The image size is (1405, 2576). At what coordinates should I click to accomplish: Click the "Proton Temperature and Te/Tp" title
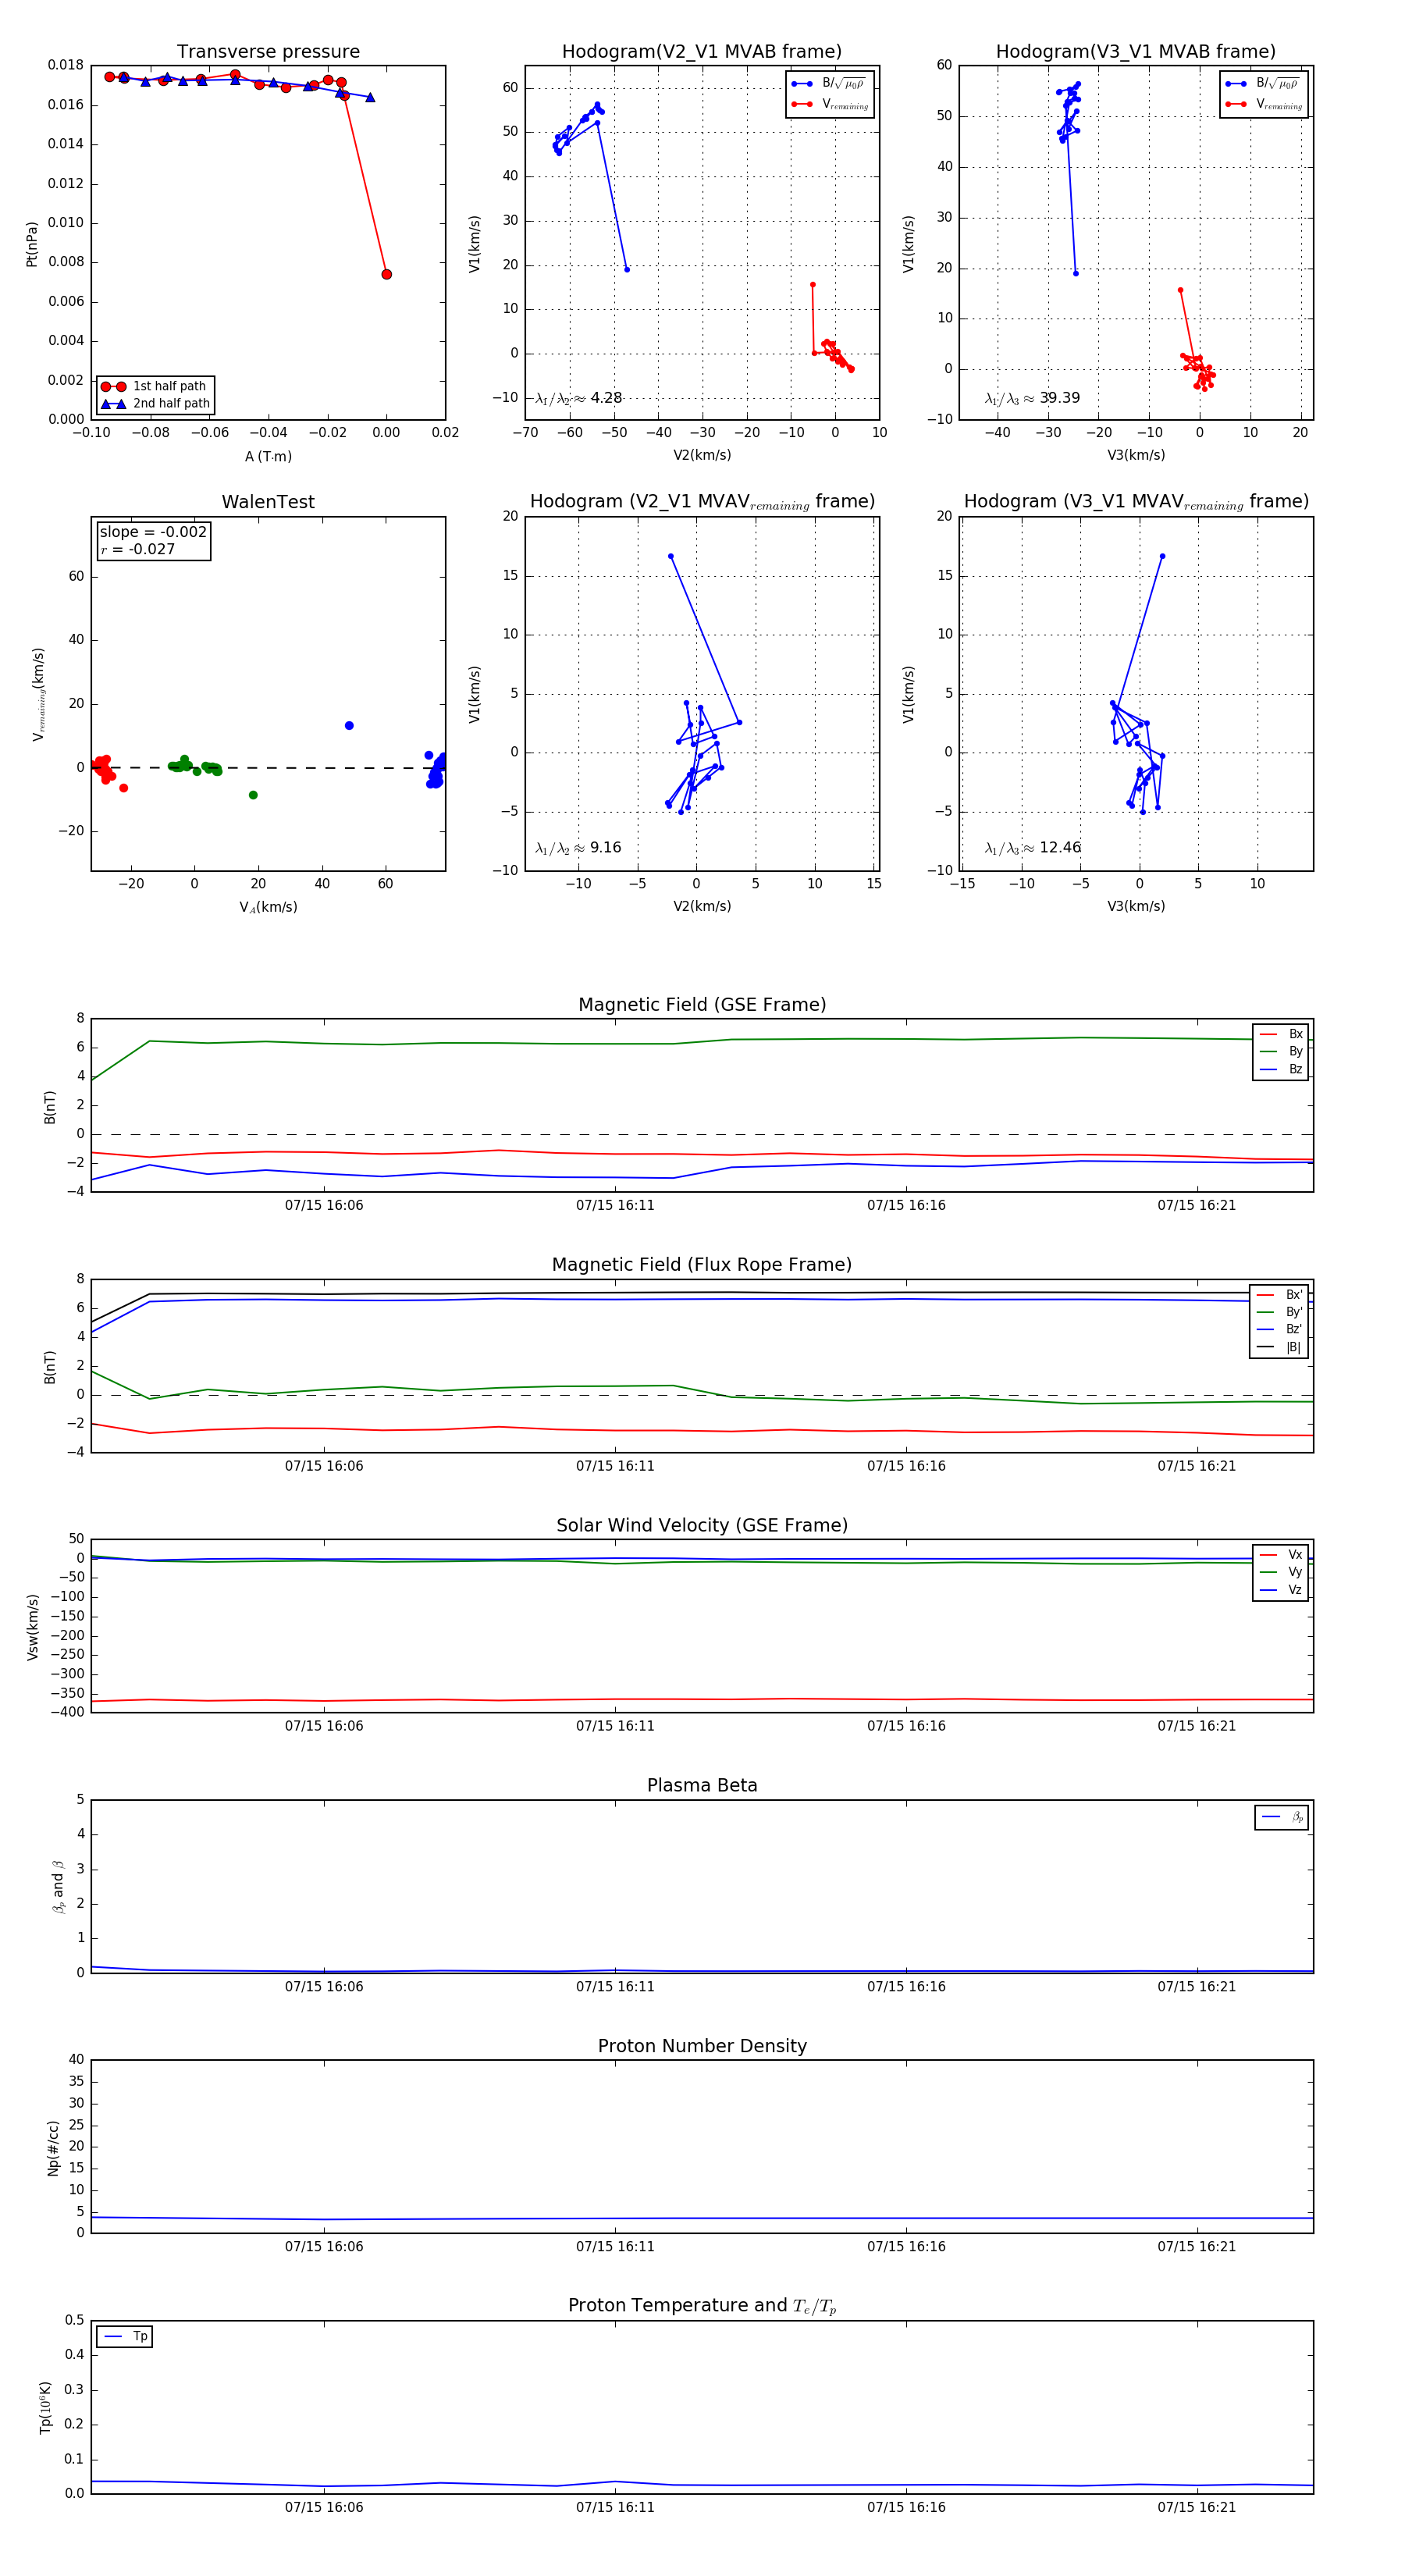pyautogui.click(x=702, y=2305)
